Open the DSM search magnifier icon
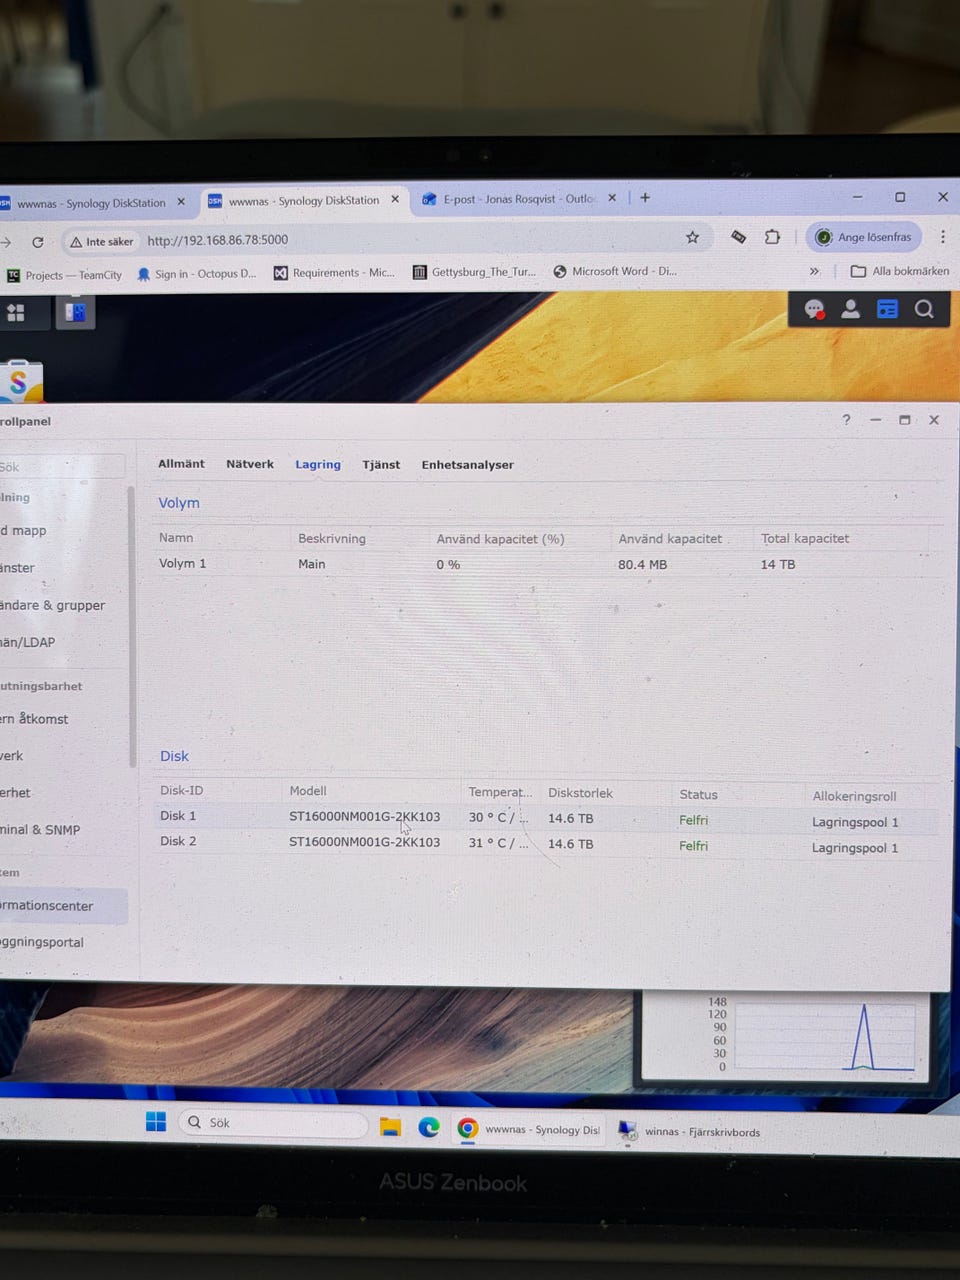960x1280 pixels. (x=924, y=309)
